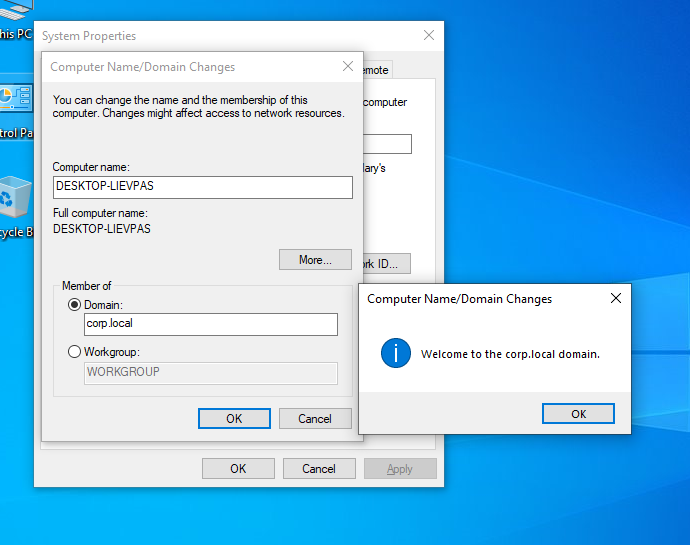Select the Domain radio button
Image resolution: width=690 pixels, height=545 pixels.
point(74,305)
